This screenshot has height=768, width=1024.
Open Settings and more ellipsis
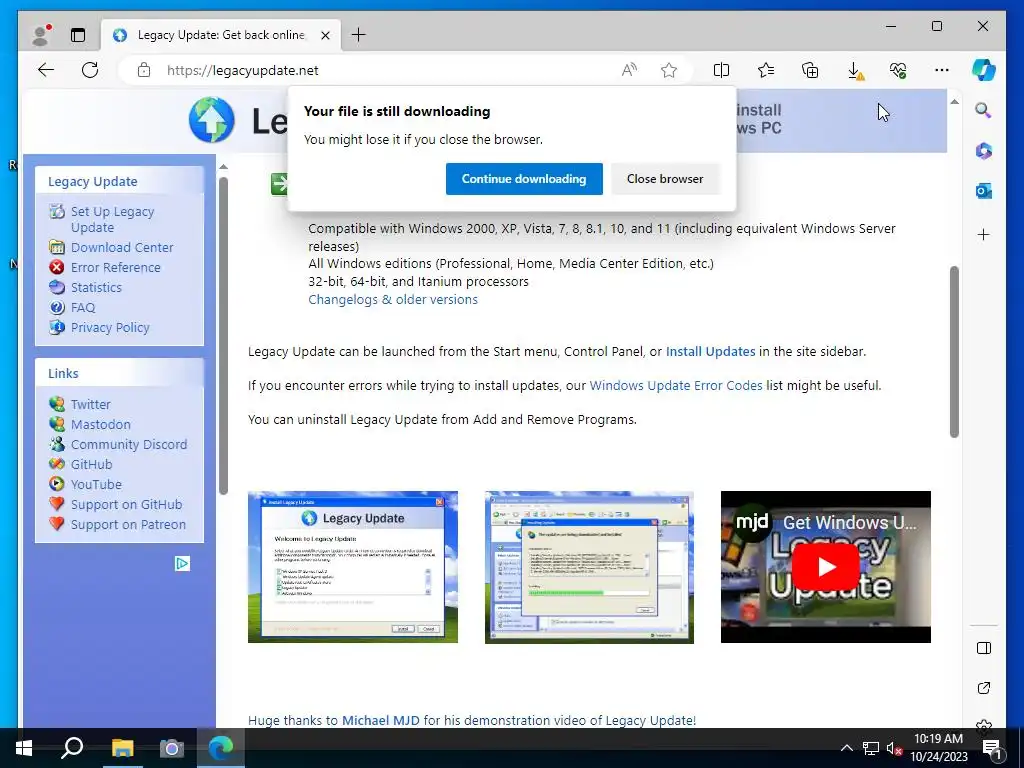click(942, 70)
